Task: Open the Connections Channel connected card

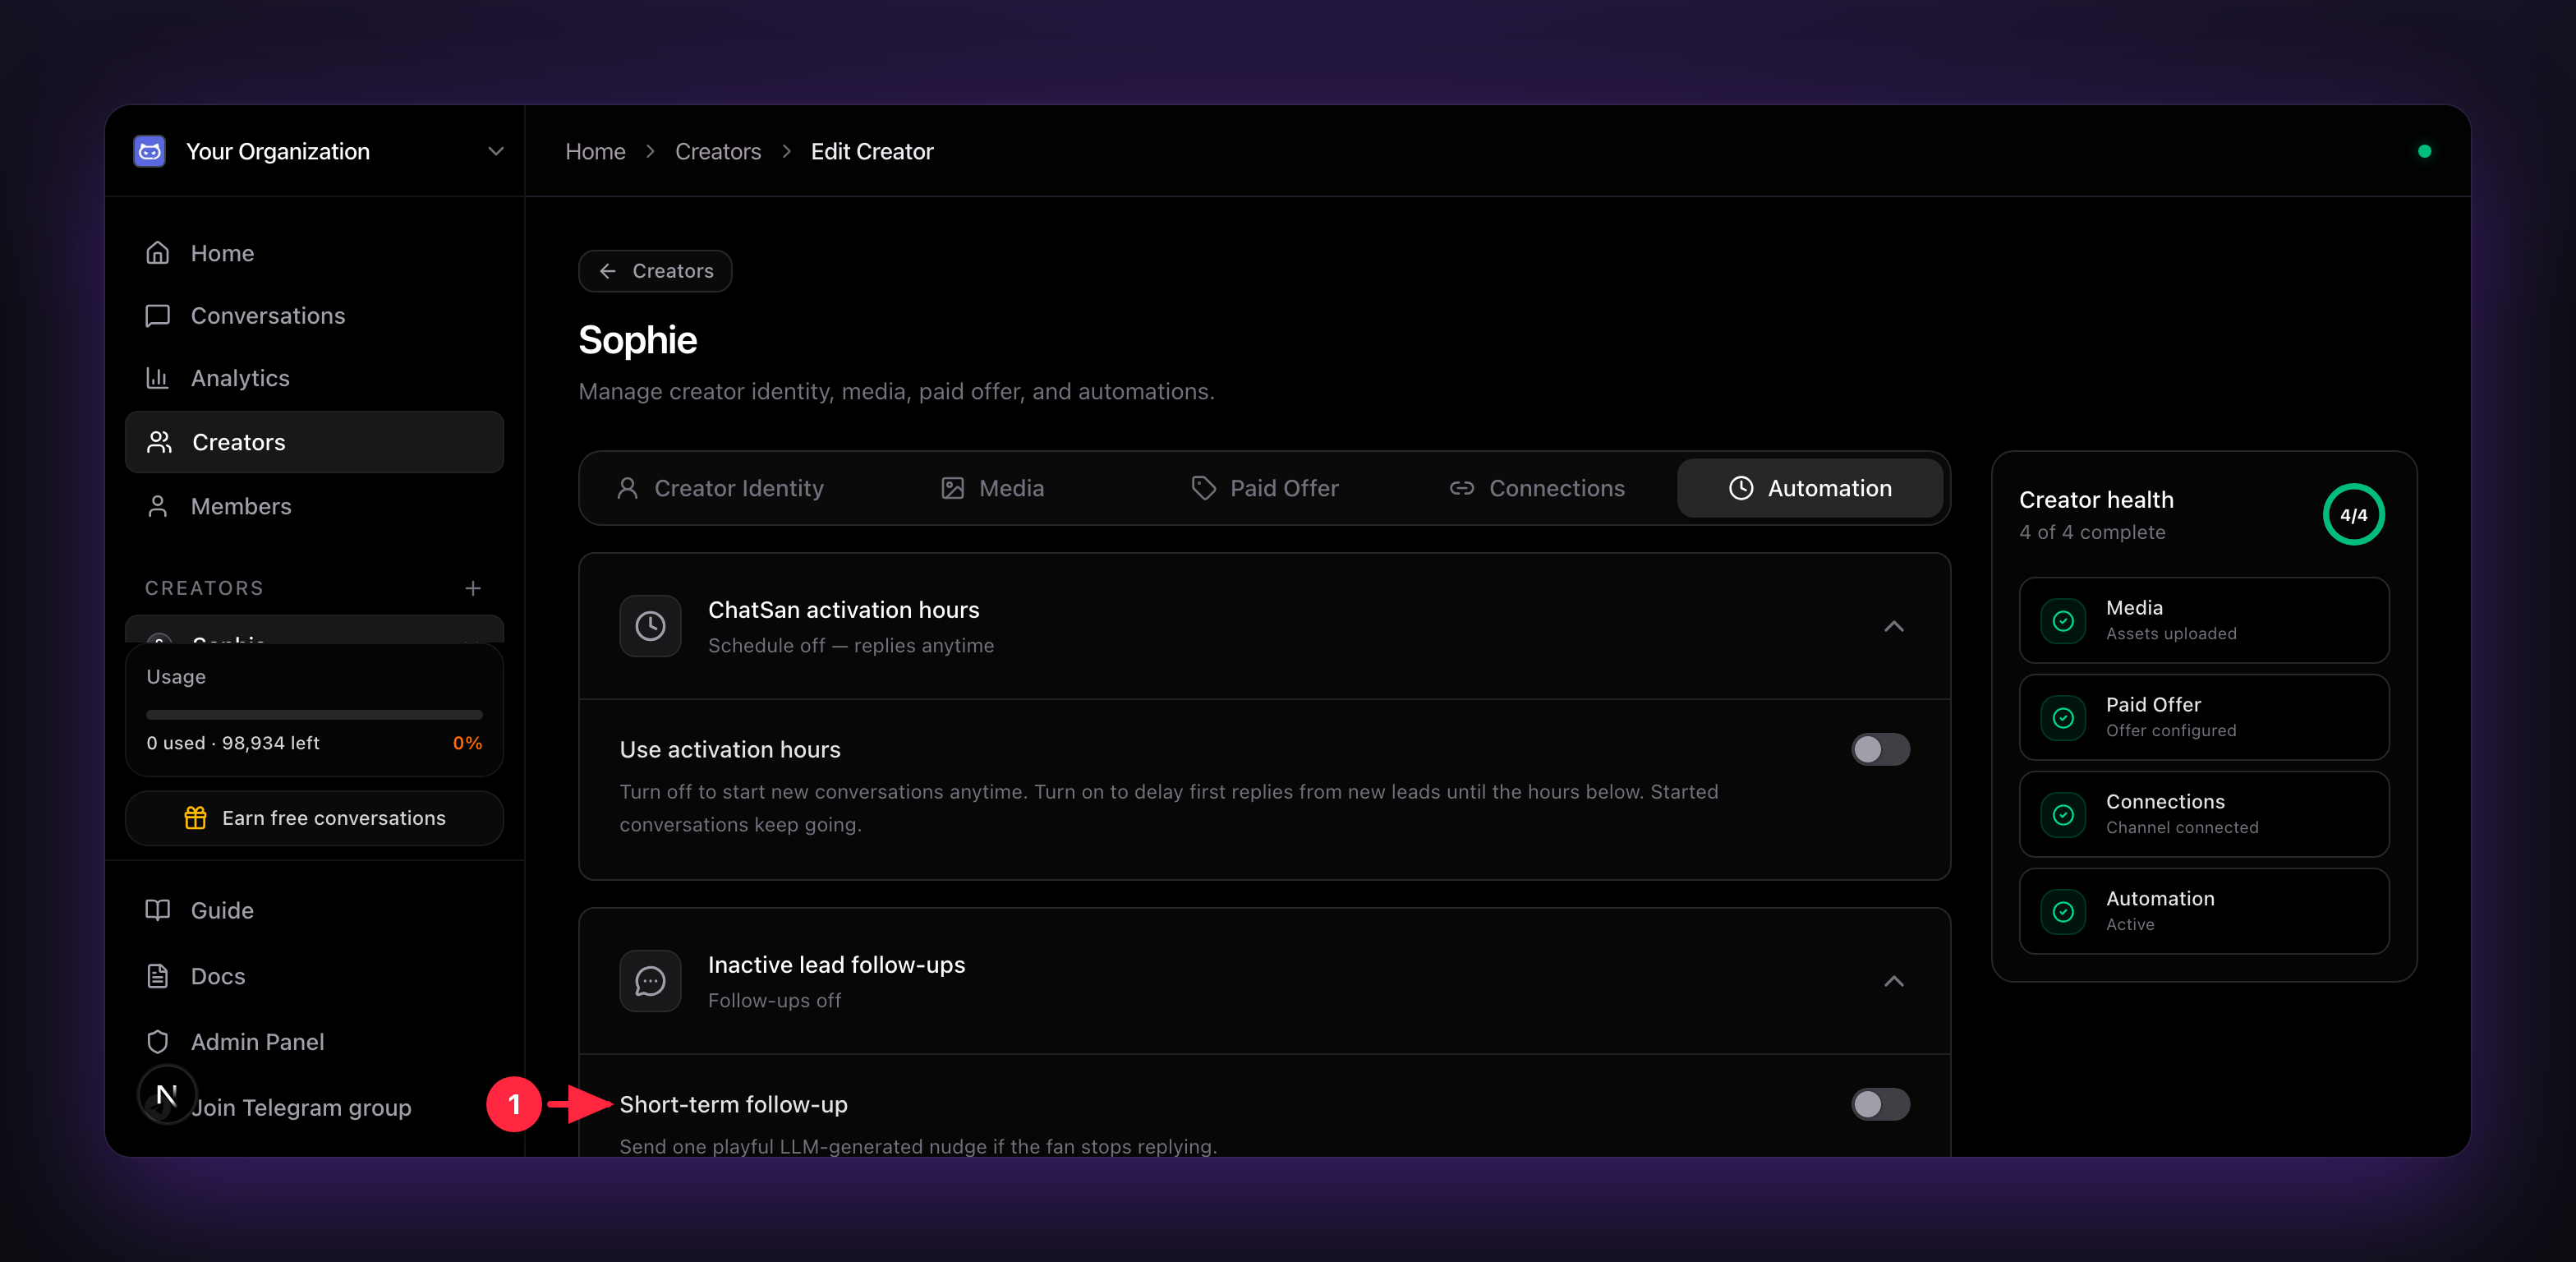Action: pos(2204,814)
